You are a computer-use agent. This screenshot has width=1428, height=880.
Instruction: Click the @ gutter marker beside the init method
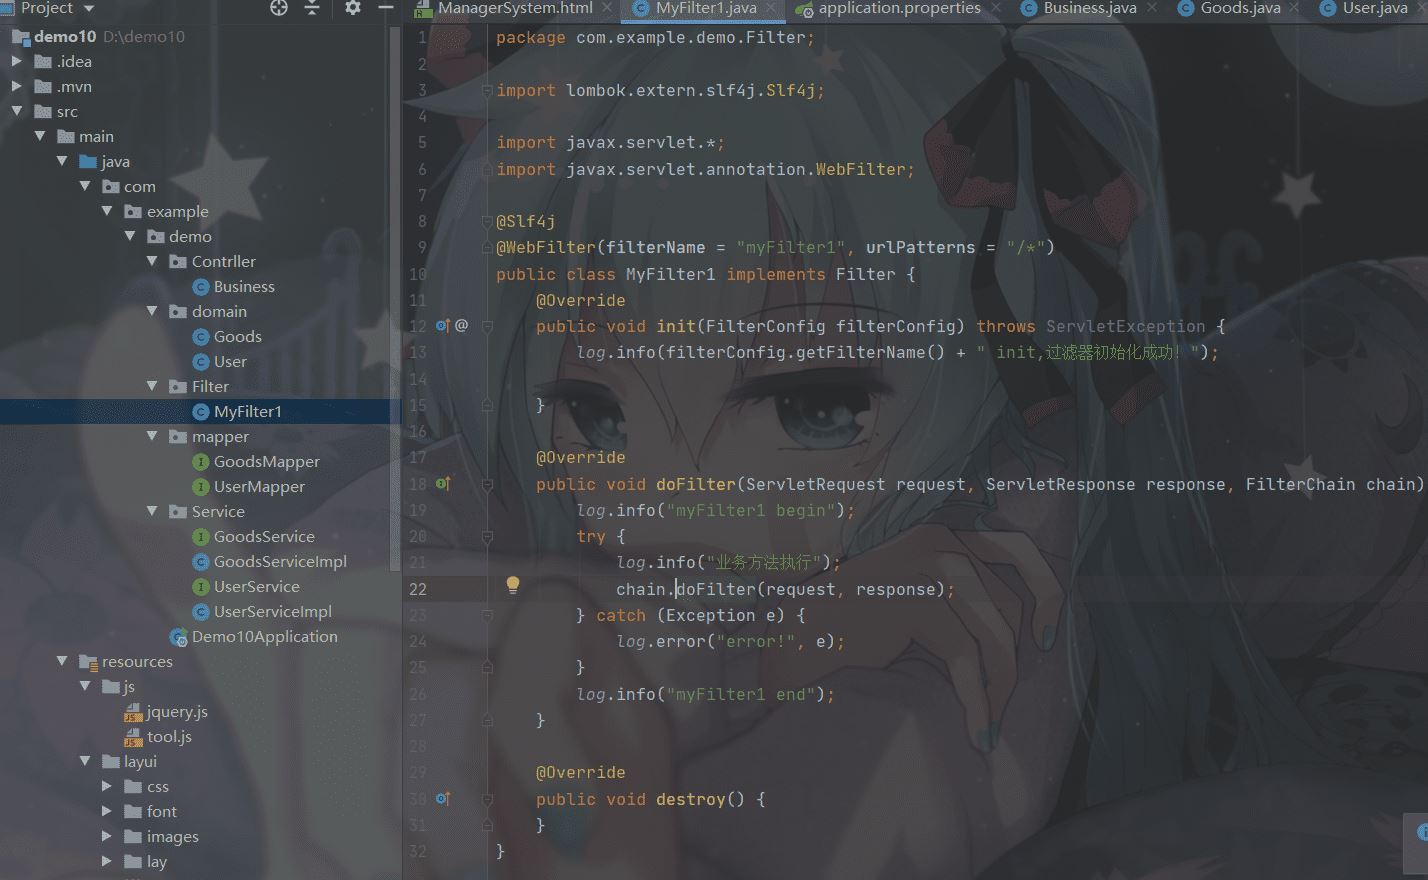pos(461,325)
